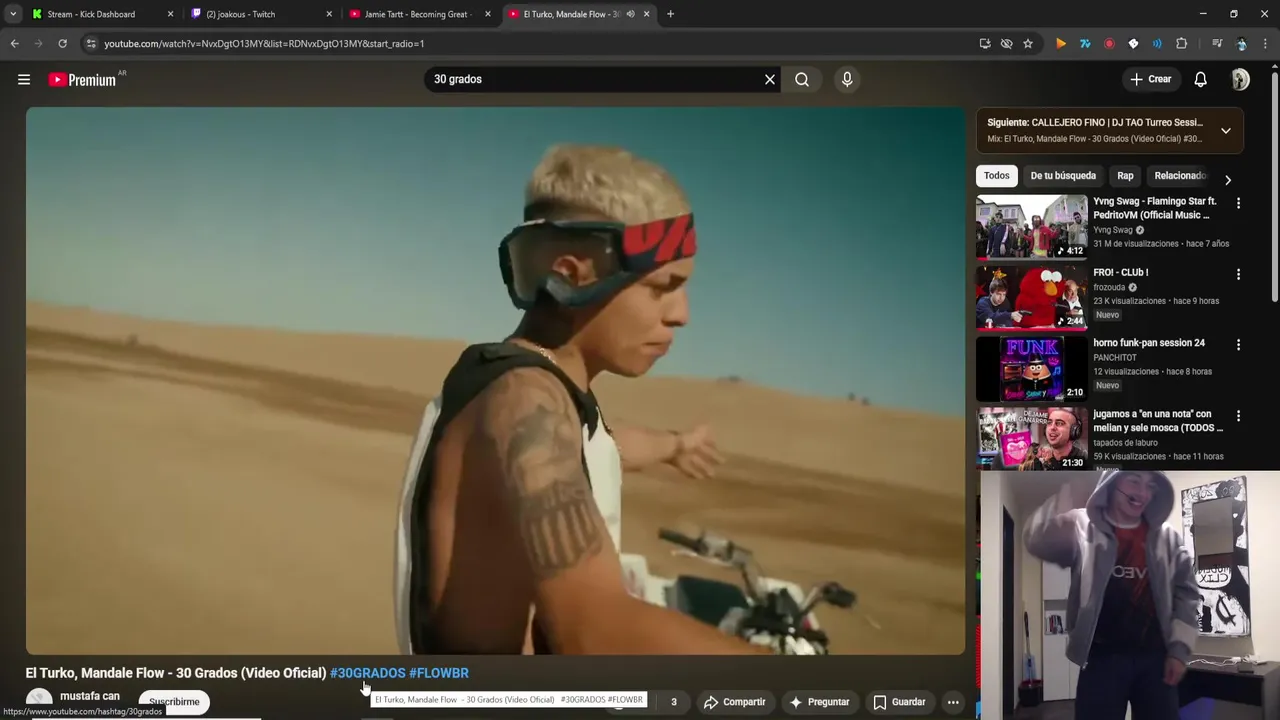This screenshot has height=720, width=1280.
Task: Open the Flamingo Star video thumbnail
Action: [1031, 227]
